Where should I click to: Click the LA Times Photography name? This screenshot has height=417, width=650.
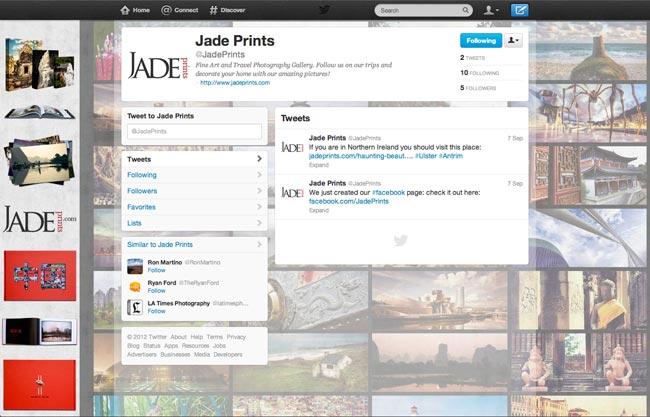(x=179, y=303)
